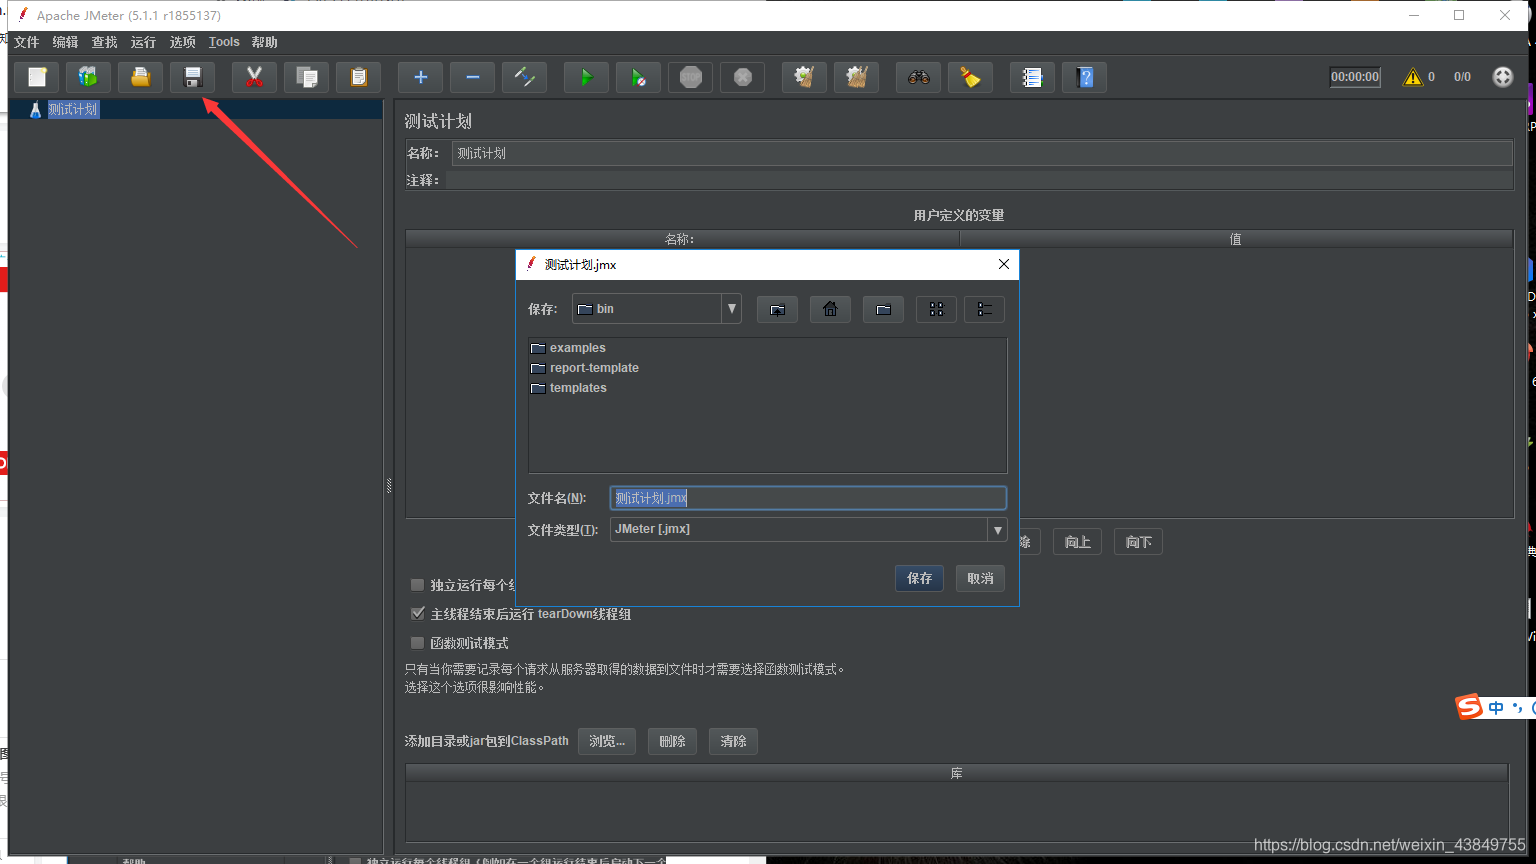
Task: Click the Shutdown test icon
Action: coord(742,77)
